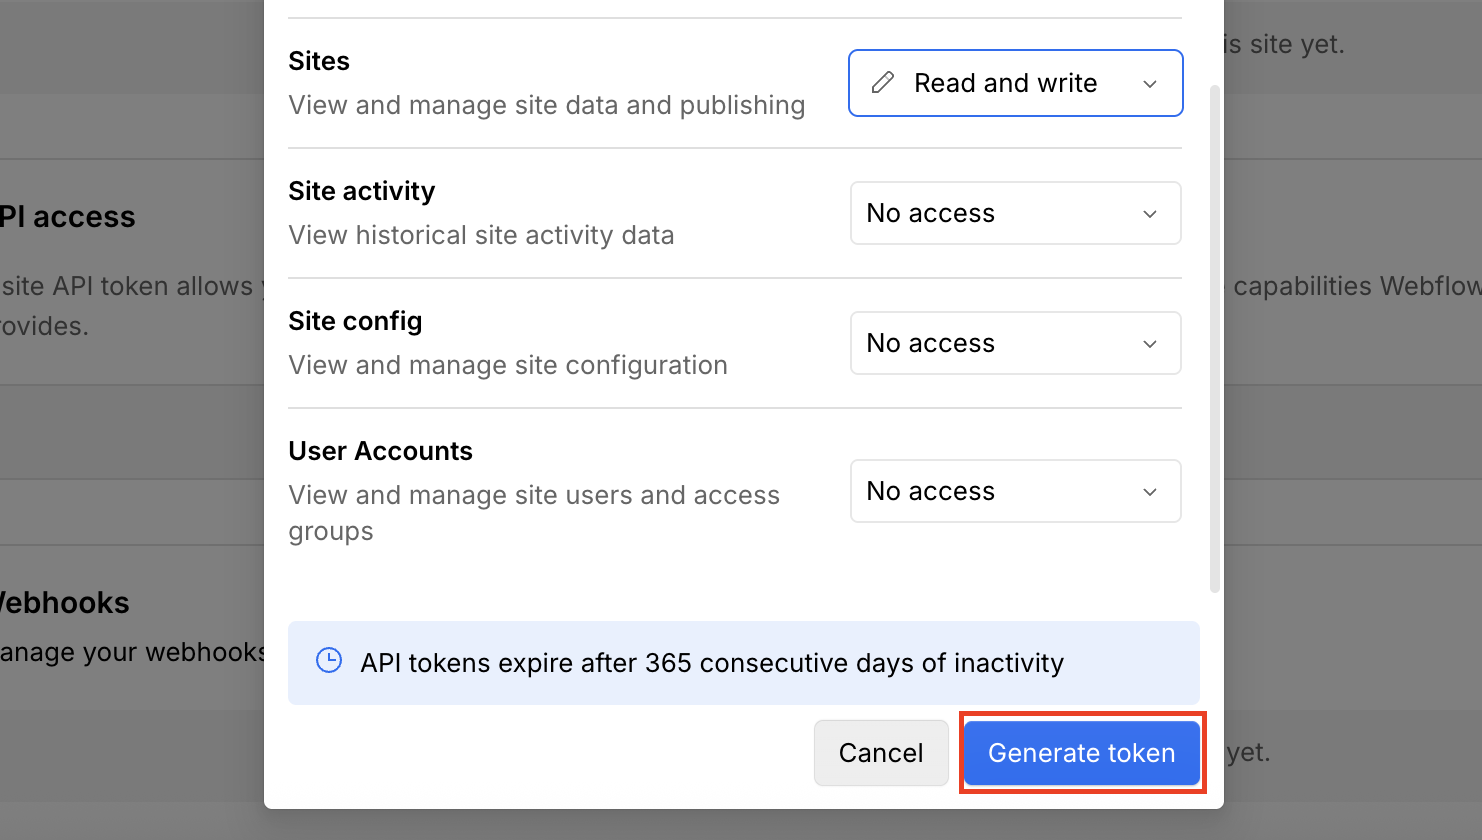This screenshot has height=840, width=1482.
Task: Expand Site activity 'No access' dropdown
Action: pos(1015,213)
